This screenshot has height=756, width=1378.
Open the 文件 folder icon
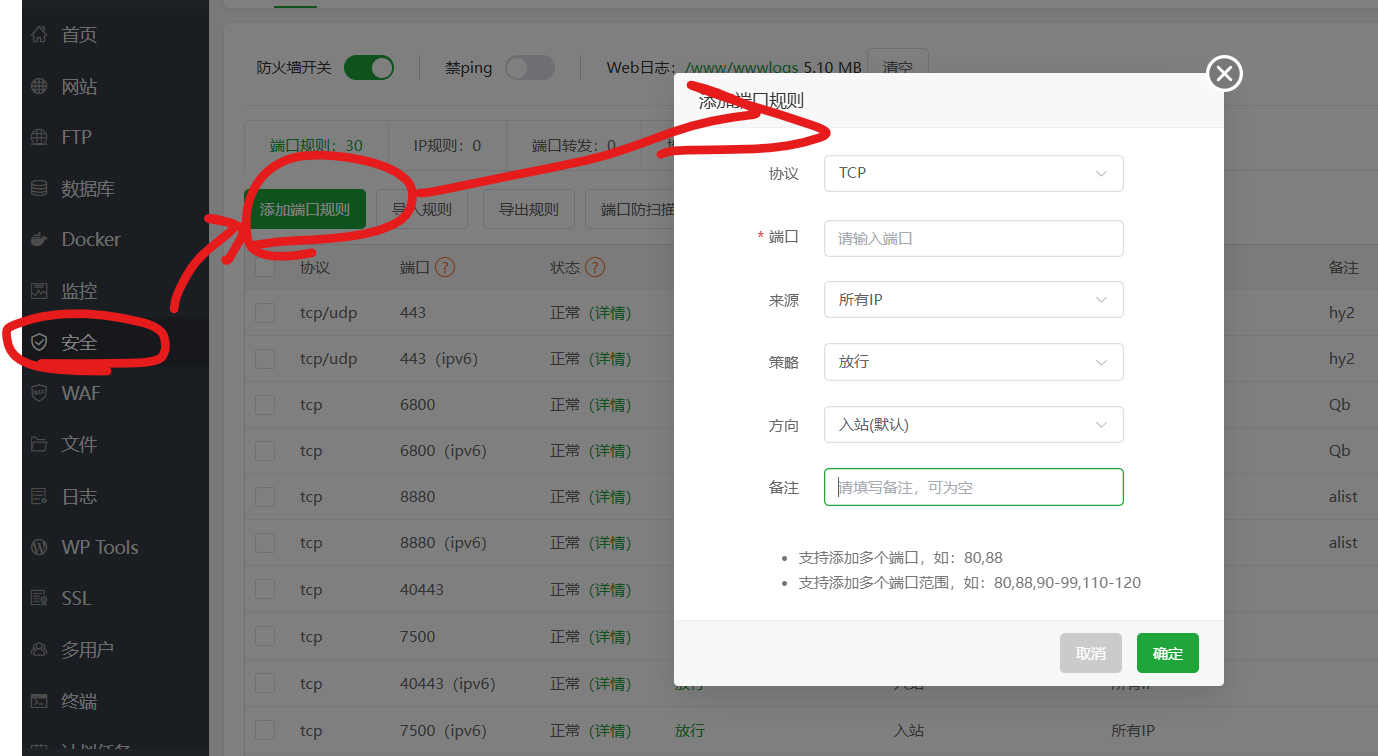click(39, 444)
